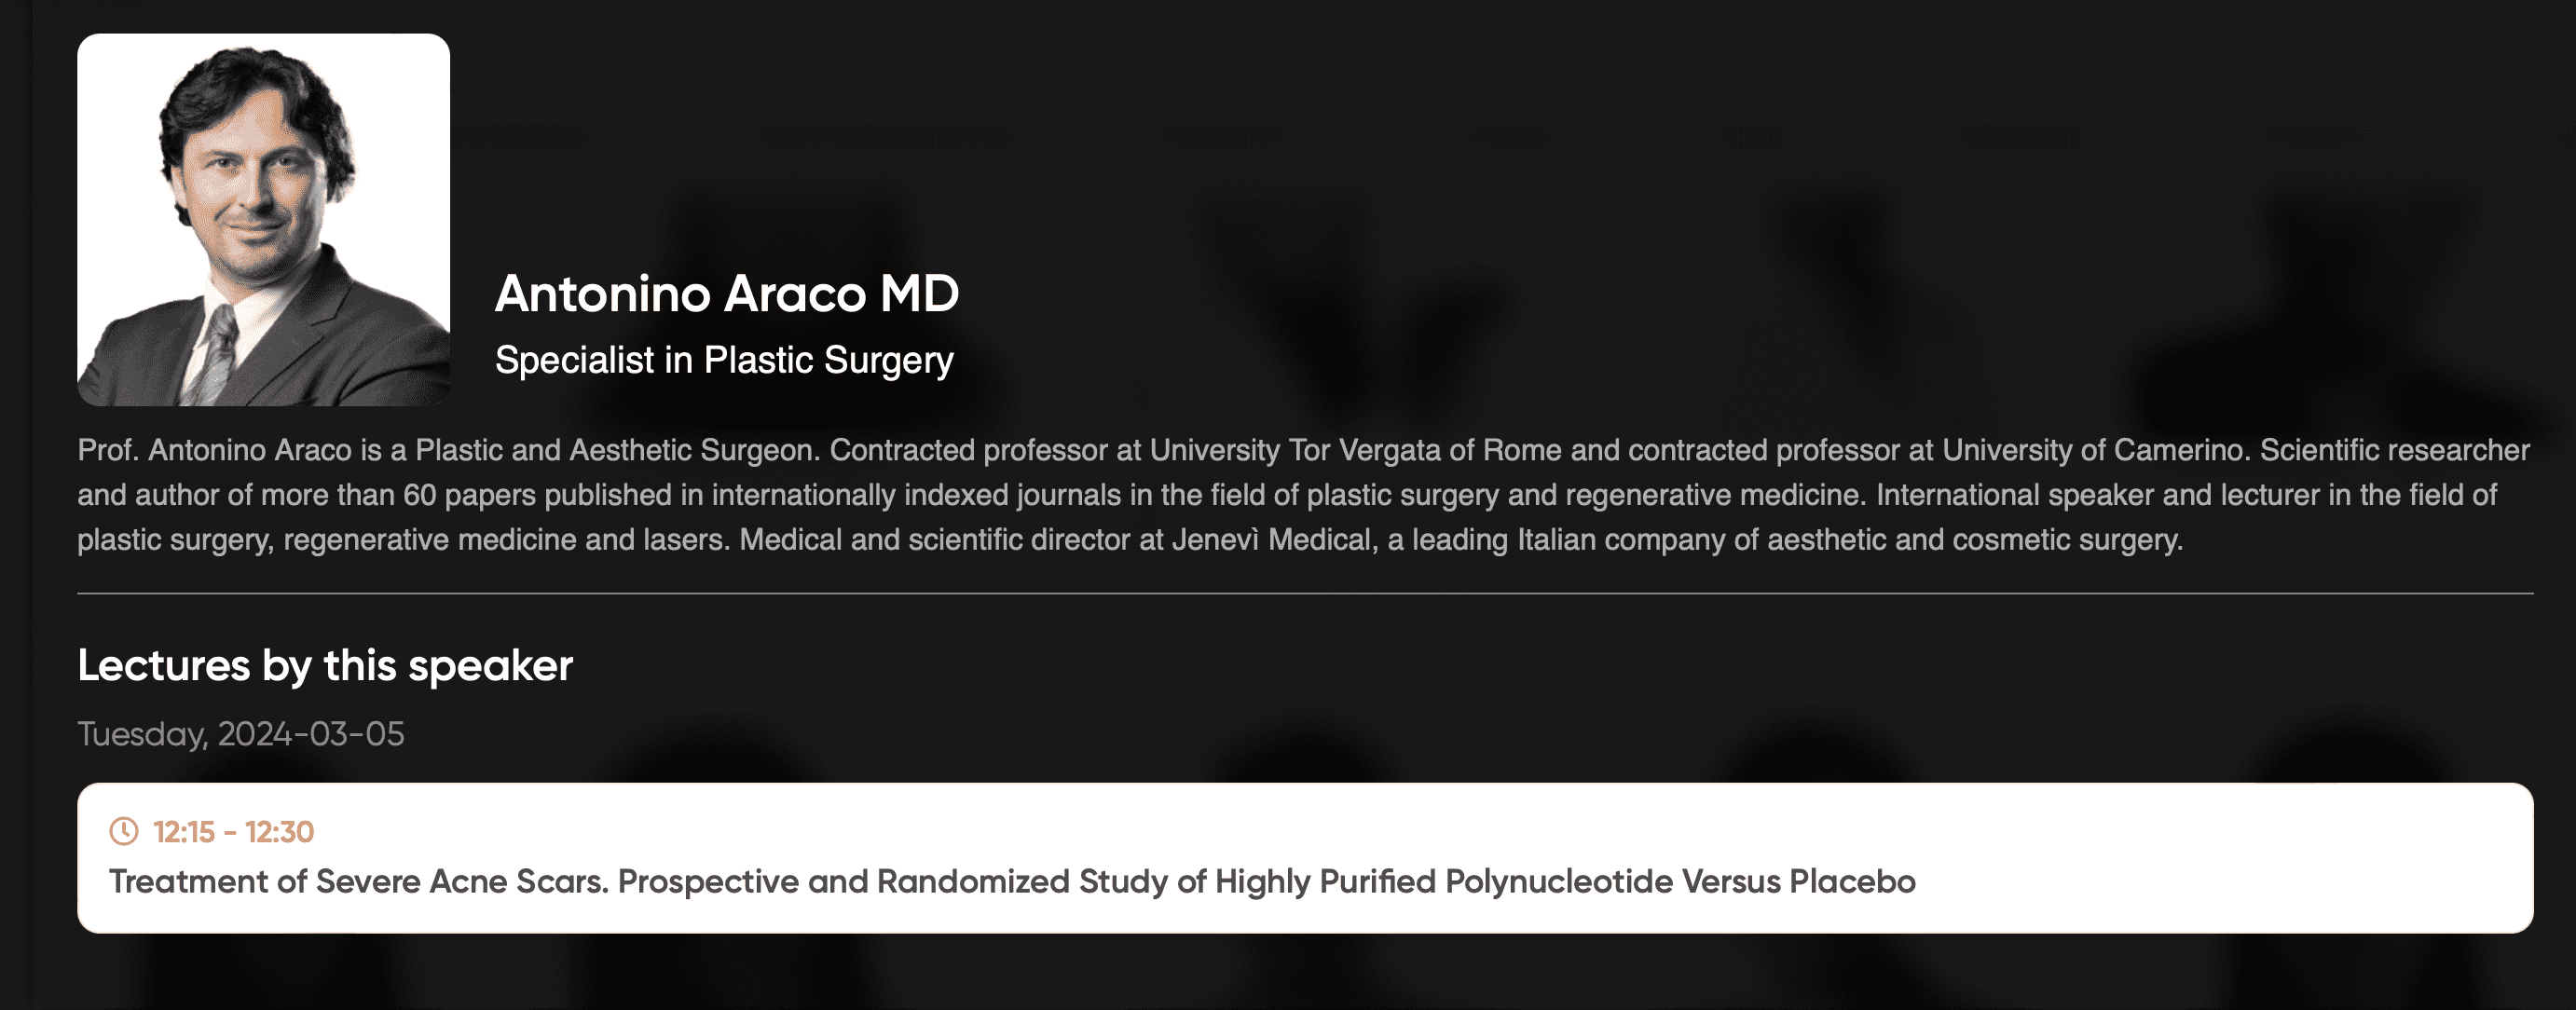
Task: Click the Specialist in Plastic Surgery subtitle
Action: click(x=724, y=360)
